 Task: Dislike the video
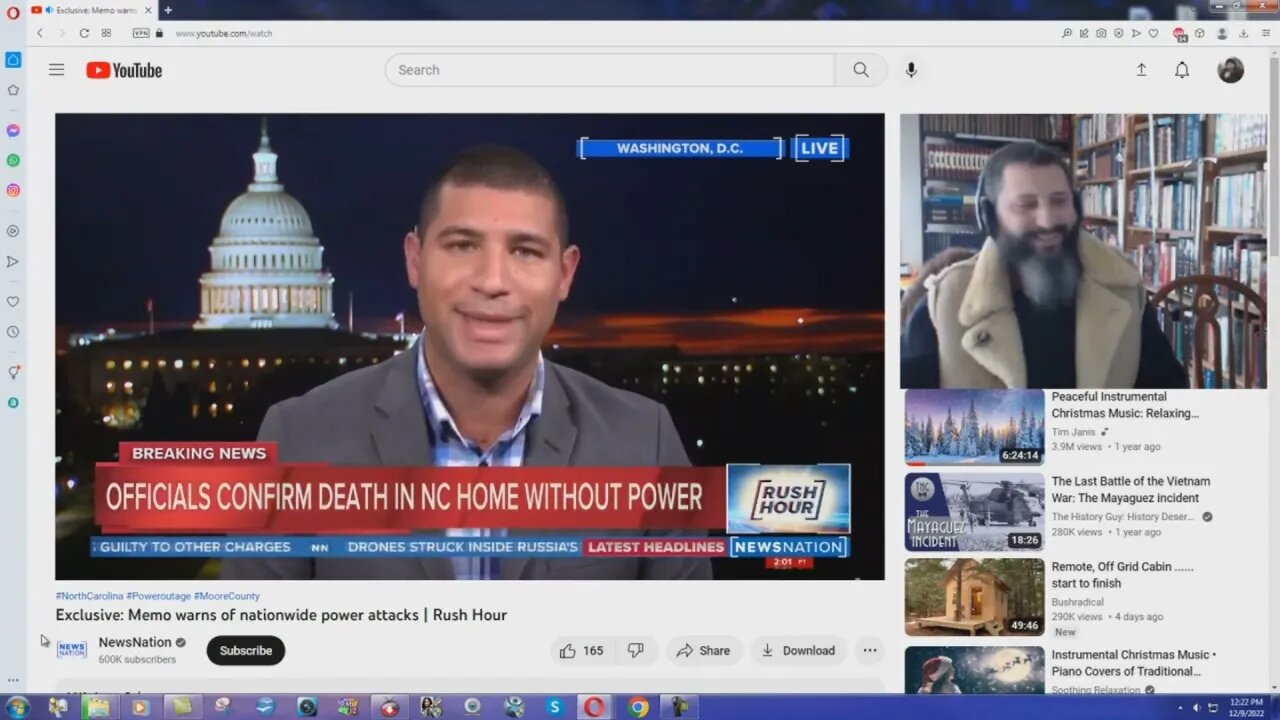636,650
